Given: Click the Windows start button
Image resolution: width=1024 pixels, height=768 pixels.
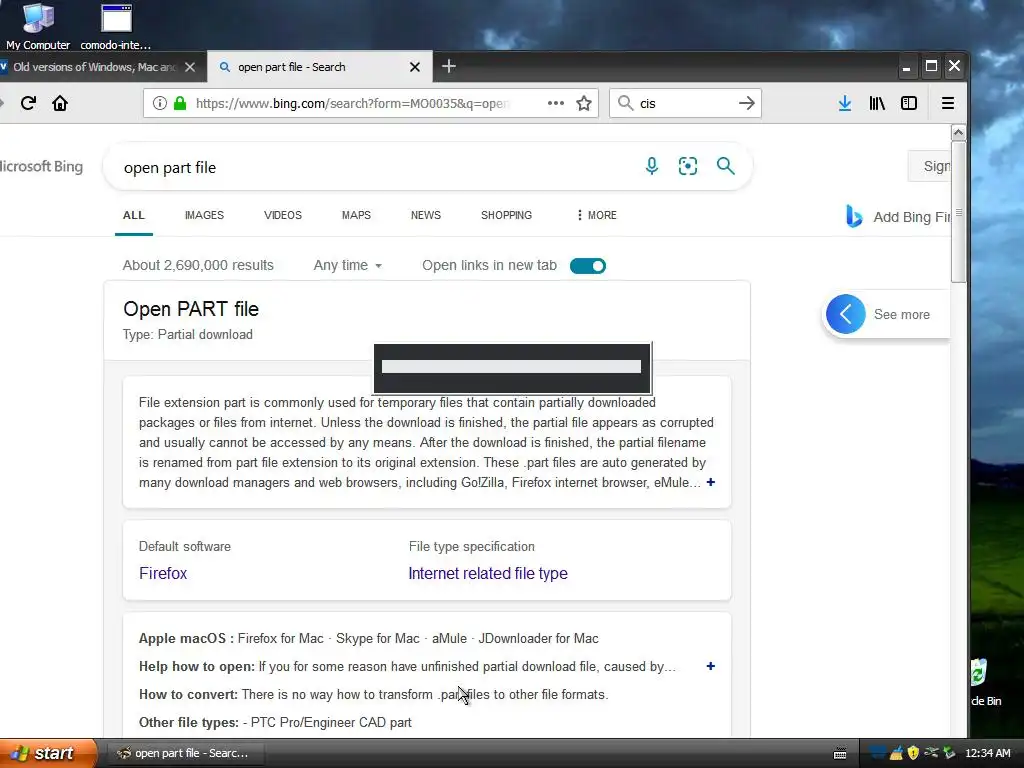Looking at the screenshot, I should (x=48, y=753).
